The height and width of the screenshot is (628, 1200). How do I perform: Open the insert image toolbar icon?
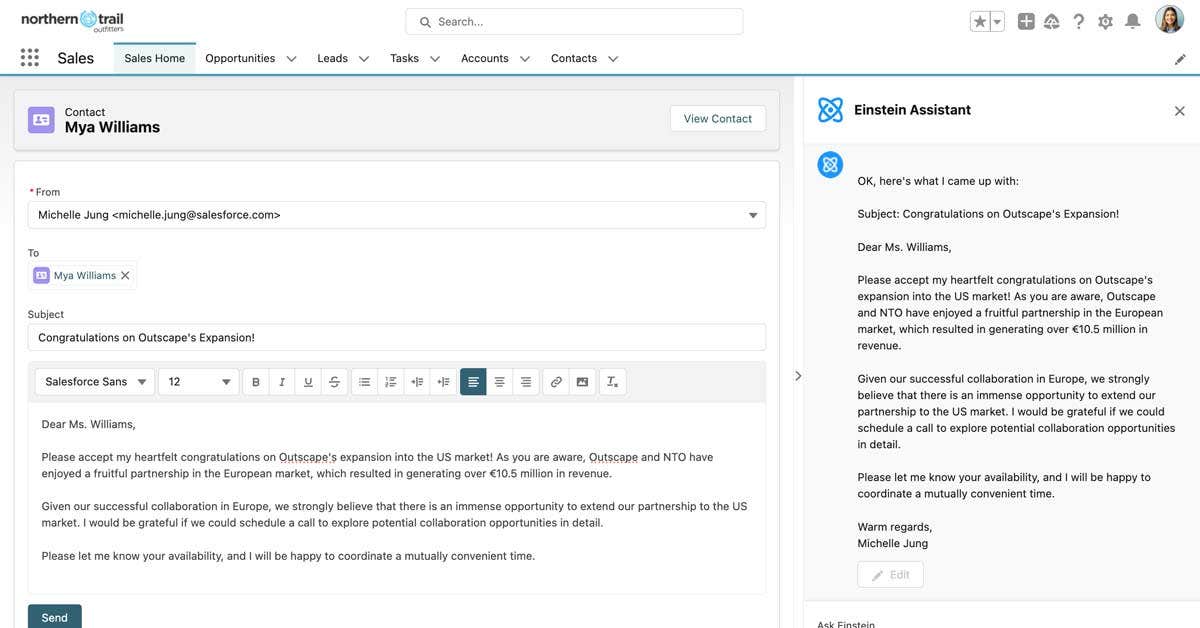(580, 380)
